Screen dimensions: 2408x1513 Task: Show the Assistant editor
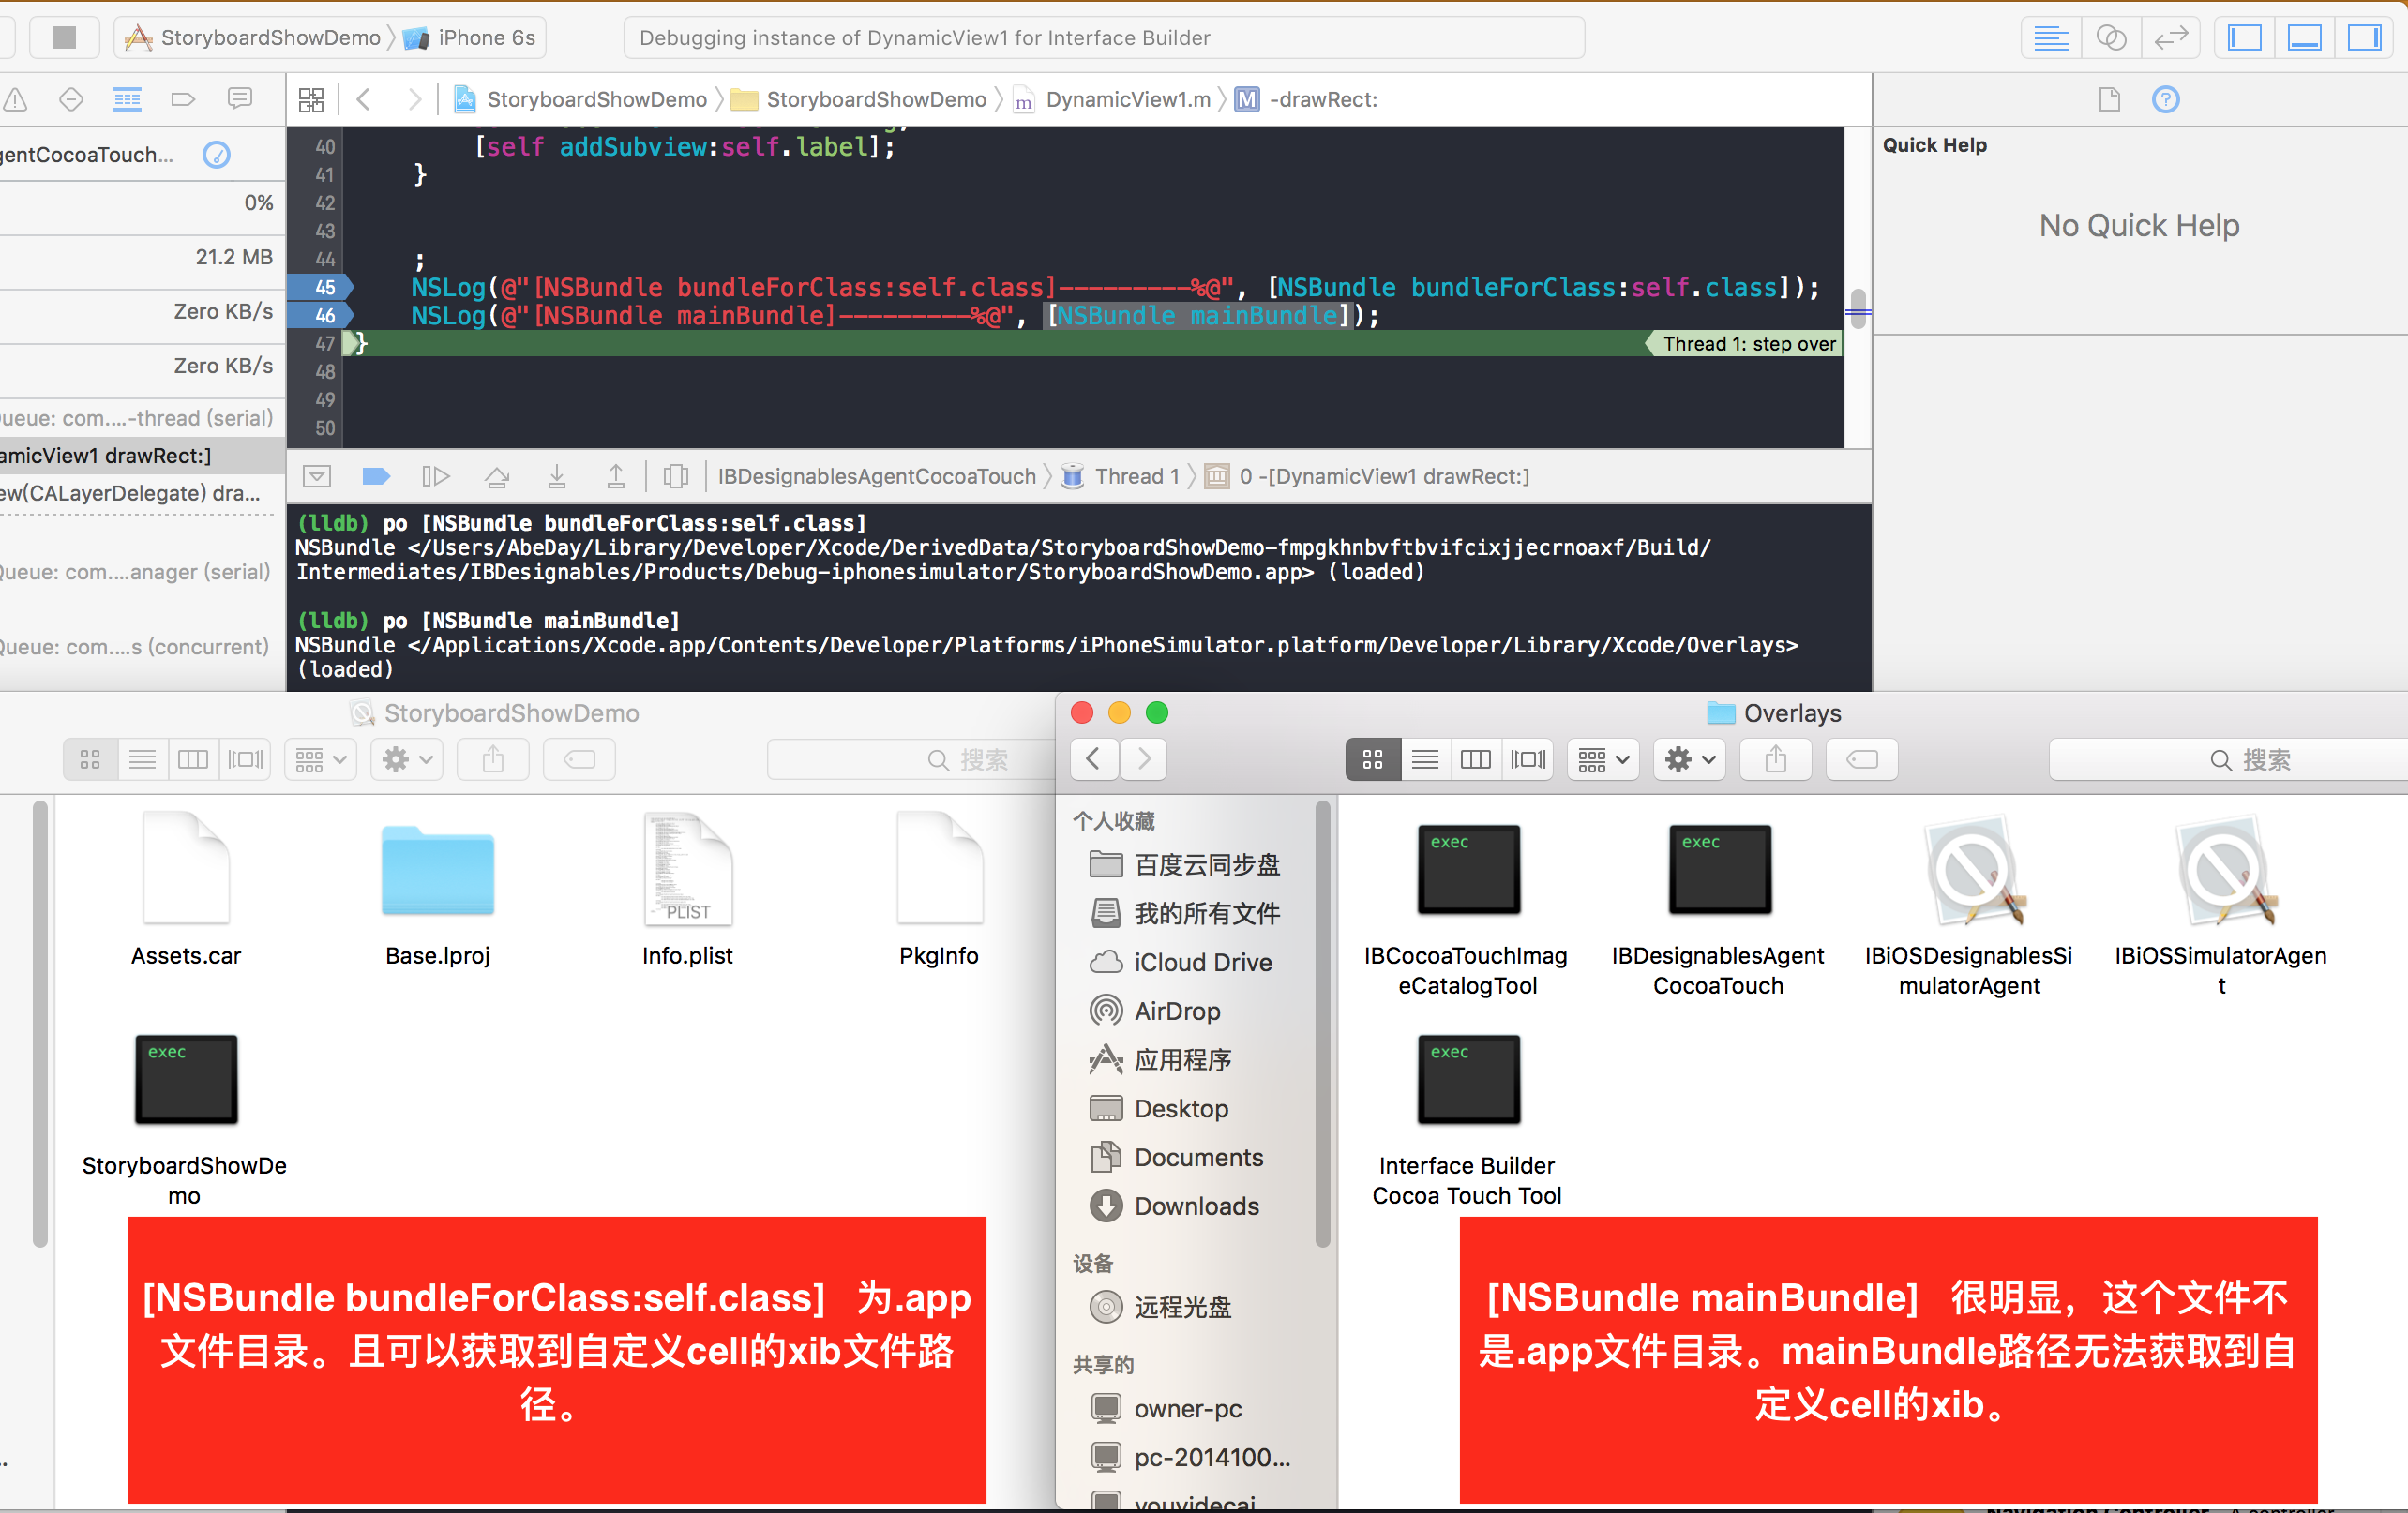click(x=2110, y=38)
